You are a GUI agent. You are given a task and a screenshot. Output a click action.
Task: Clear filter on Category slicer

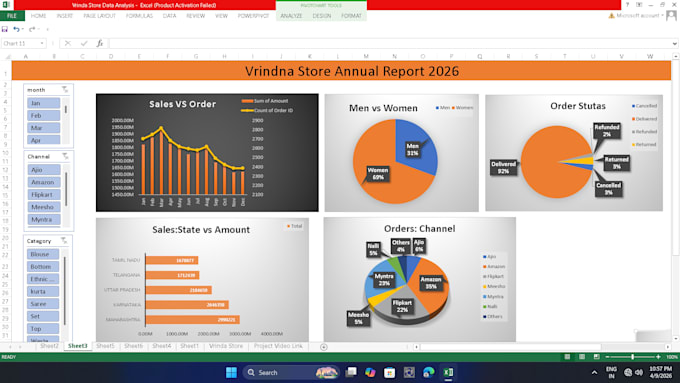64,240
